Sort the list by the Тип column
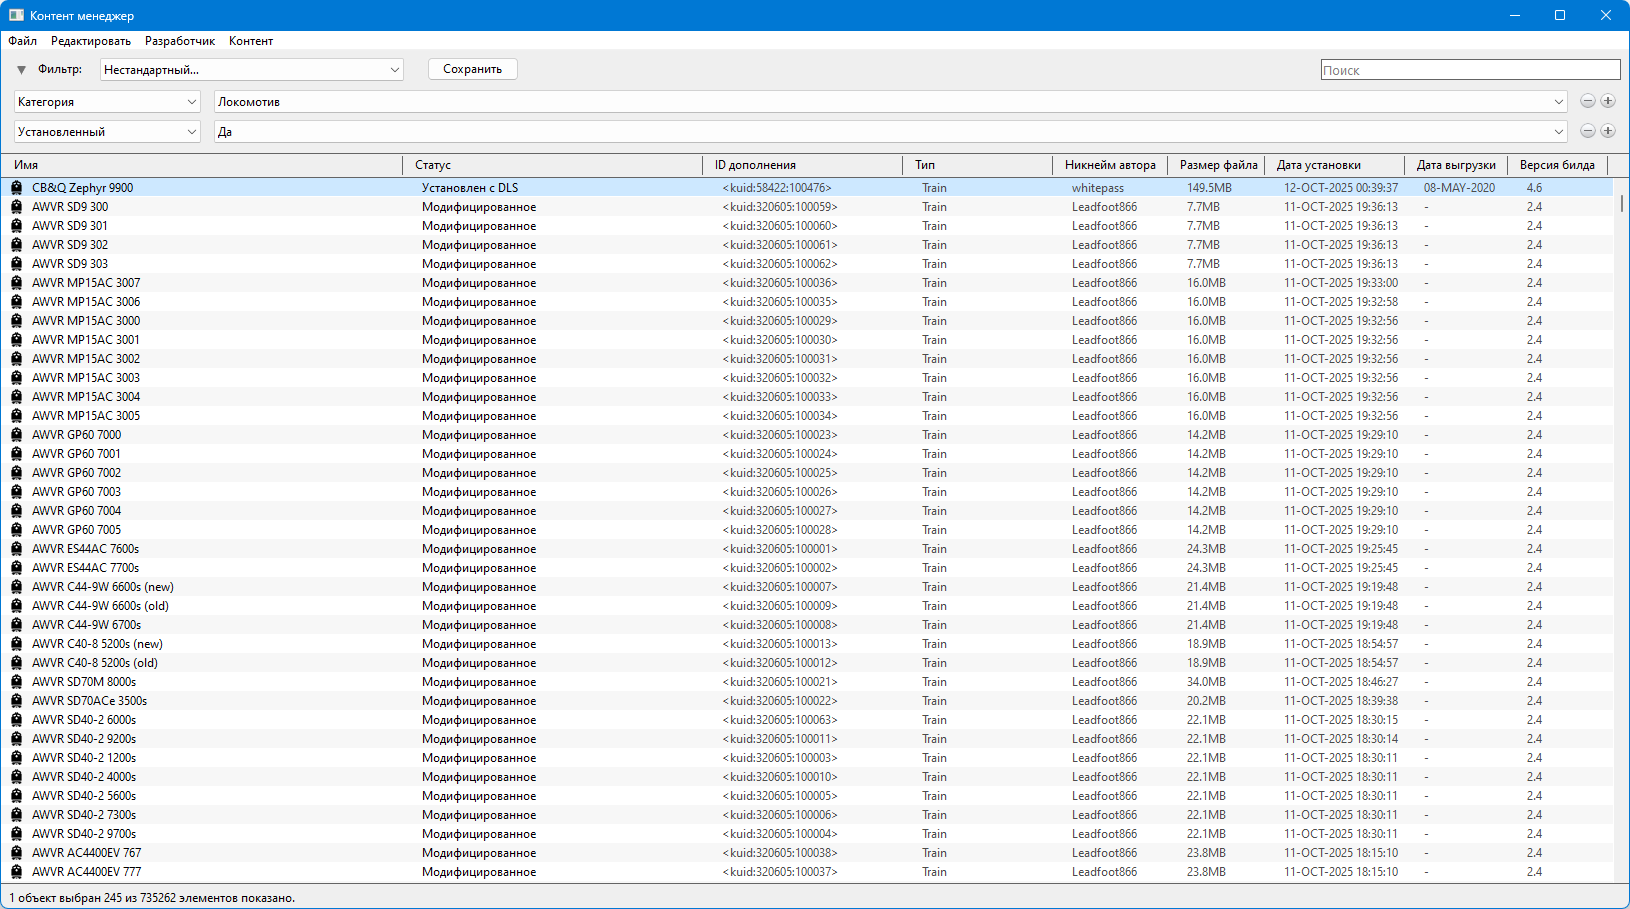 [x=978, y=165]
